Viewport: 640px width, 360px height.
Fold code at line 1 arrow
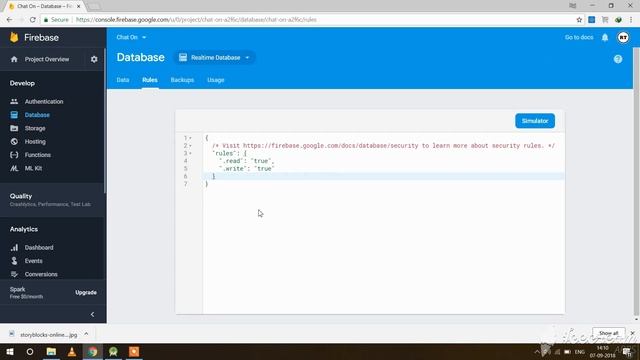coord(190,138)
